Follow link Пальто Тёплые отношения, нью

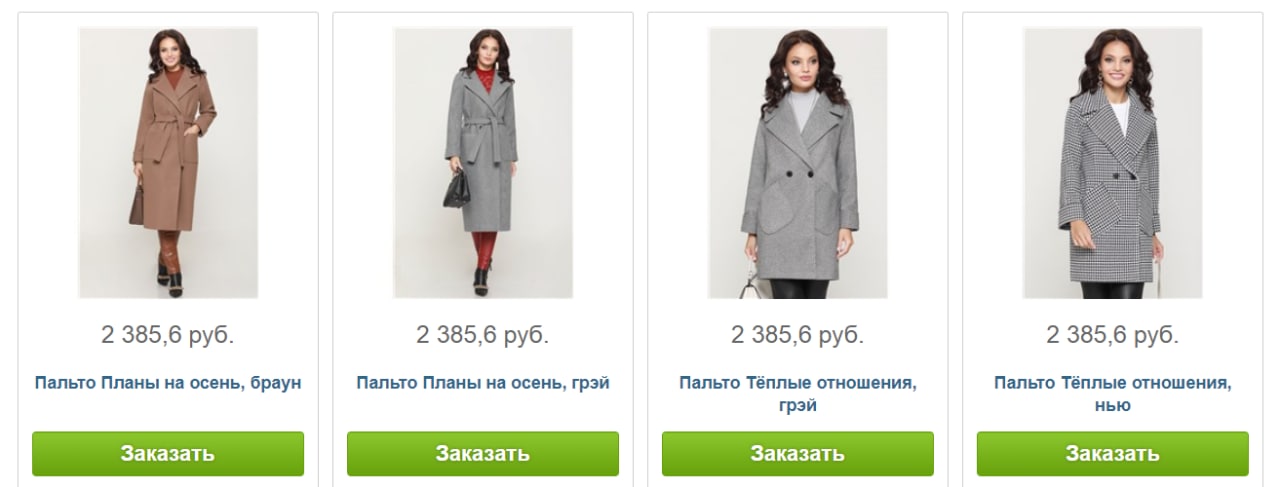pos(1113,394)
